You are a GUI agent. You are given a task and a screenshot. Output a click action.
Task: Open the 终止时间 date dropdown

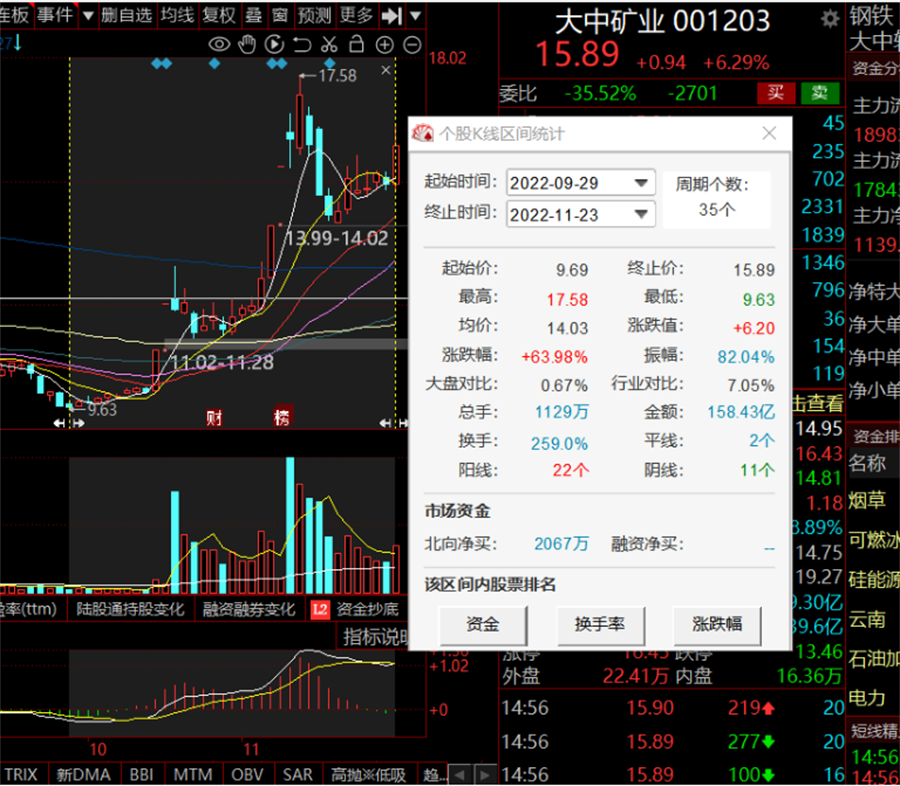[640, 214]
